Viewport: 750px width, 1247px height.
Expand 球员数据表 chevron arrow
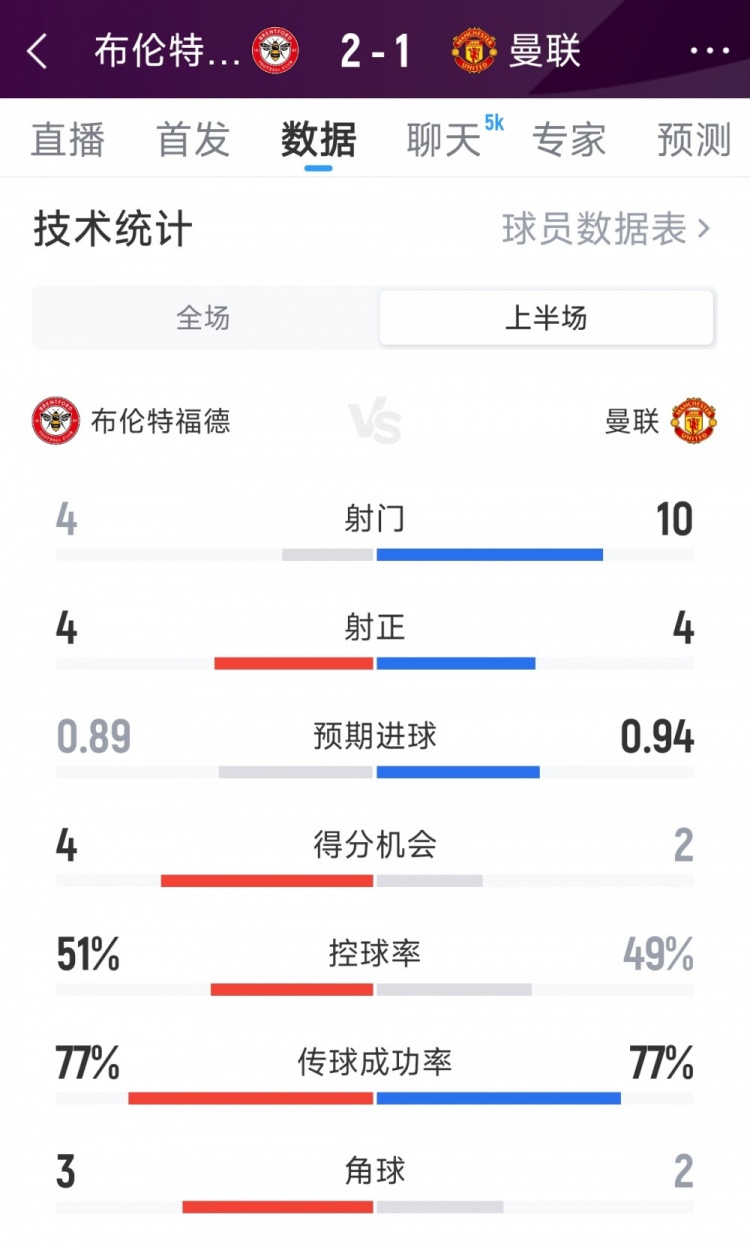point(704,229)
